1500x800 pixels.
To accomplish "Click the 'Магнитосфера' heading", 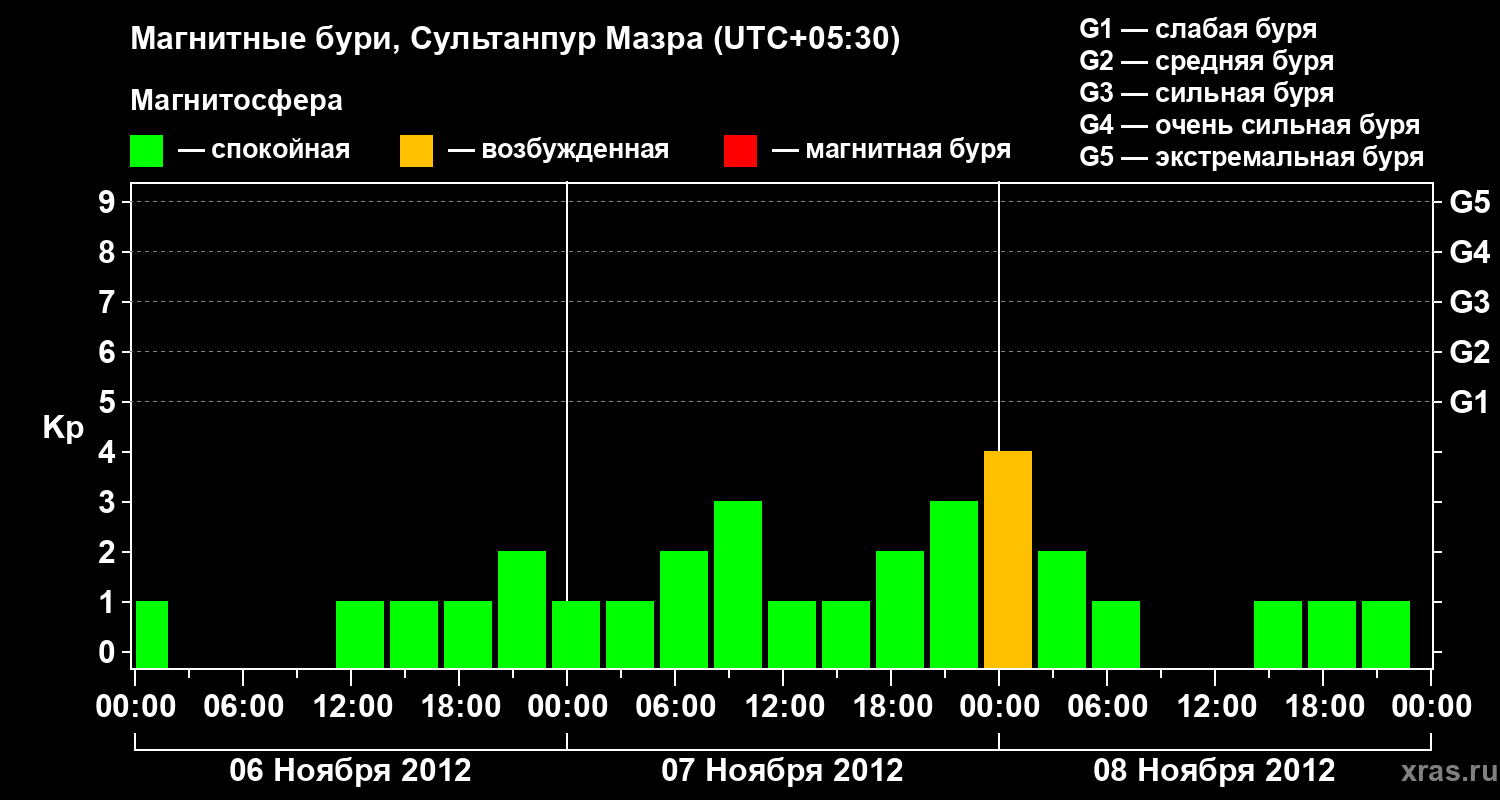I will coord(237,101).
